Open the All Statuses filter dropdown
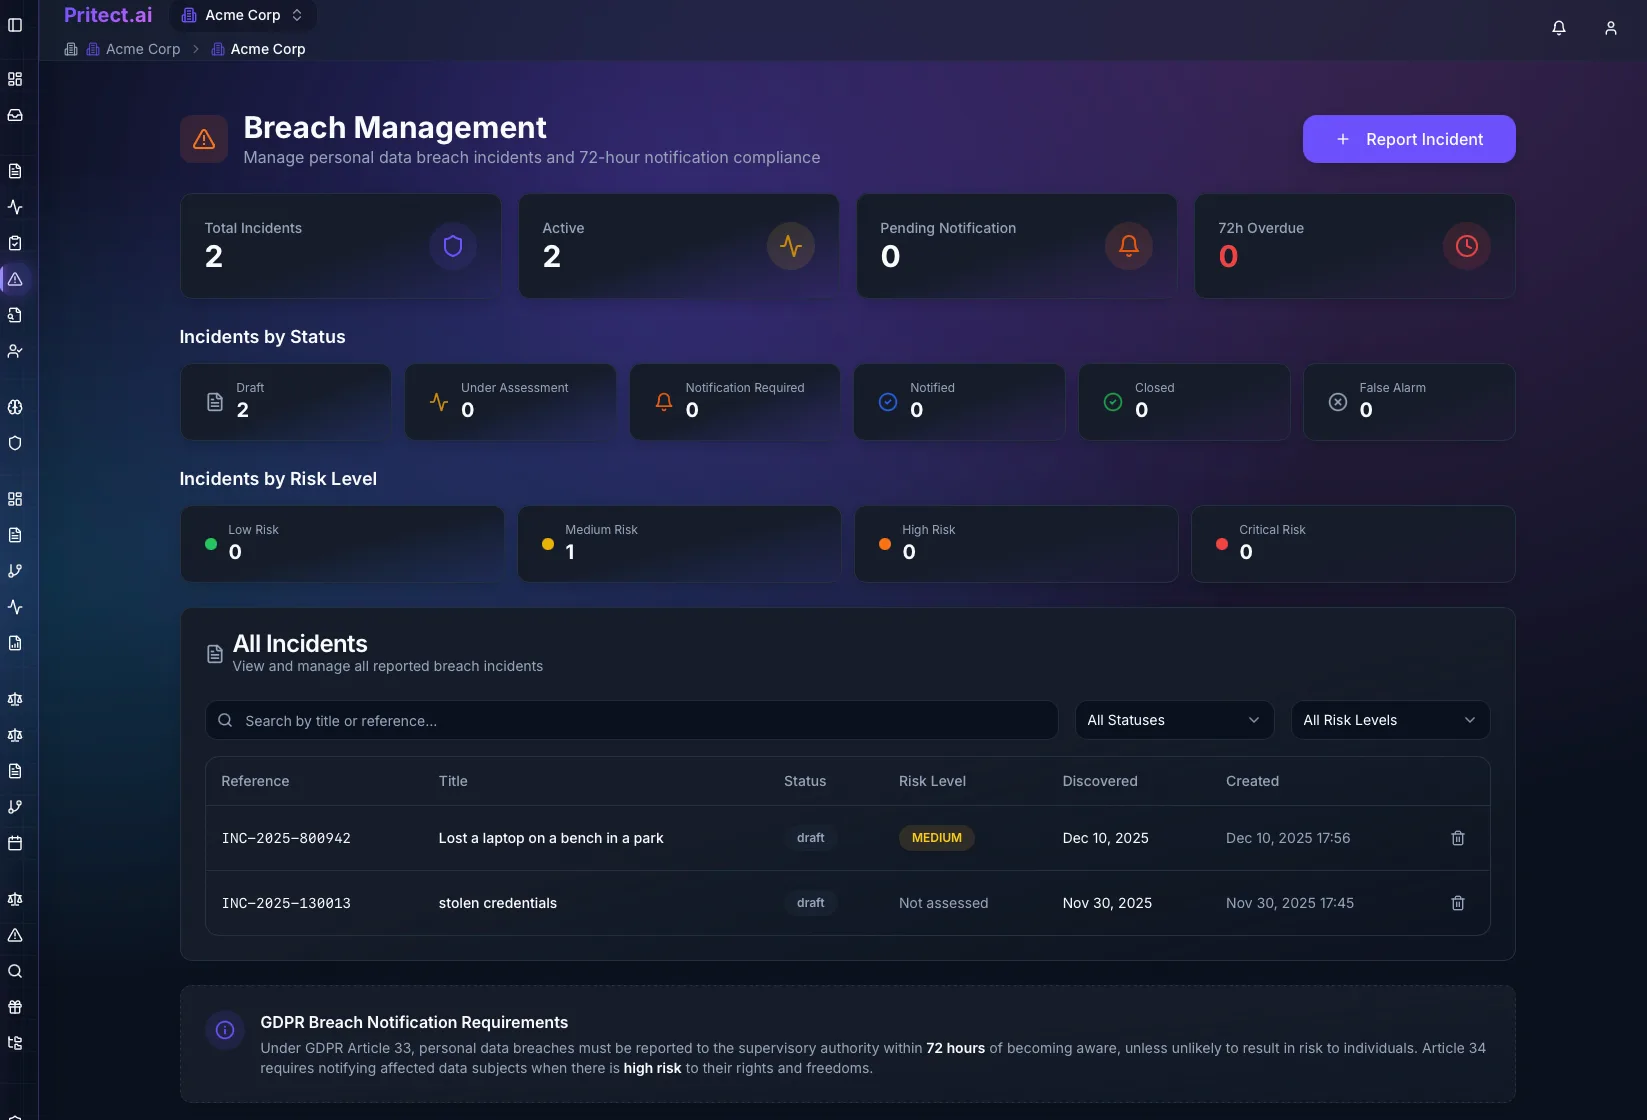The height and width of the screenshot is (1120, 1647). [1174, 720]
